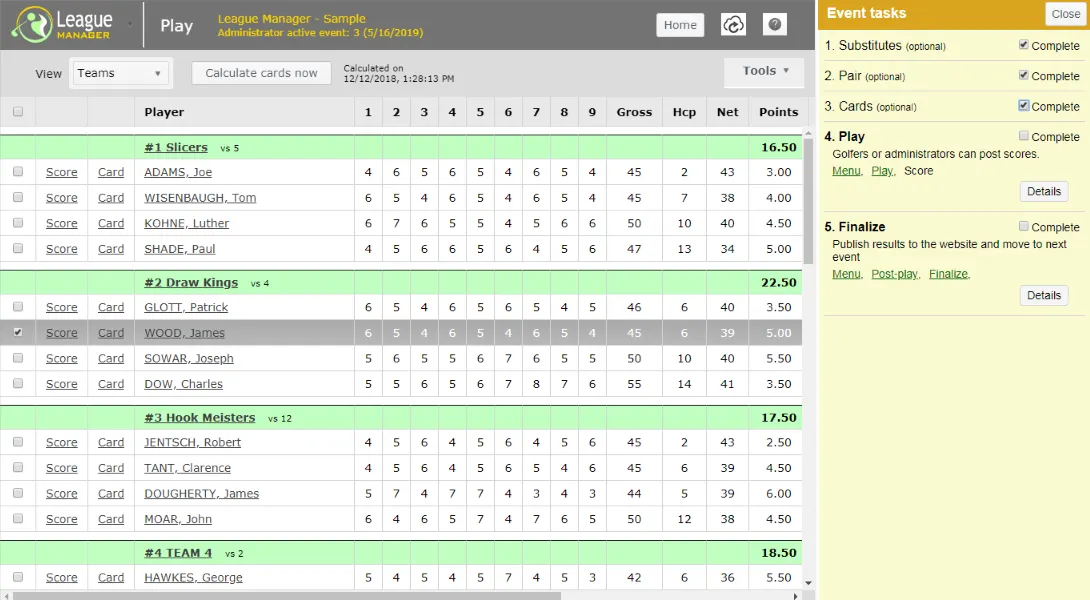This screenshot has width=1090, height=600.
Task: Uncheck Complete for the Cards task
Action: tap(1024, 105)
